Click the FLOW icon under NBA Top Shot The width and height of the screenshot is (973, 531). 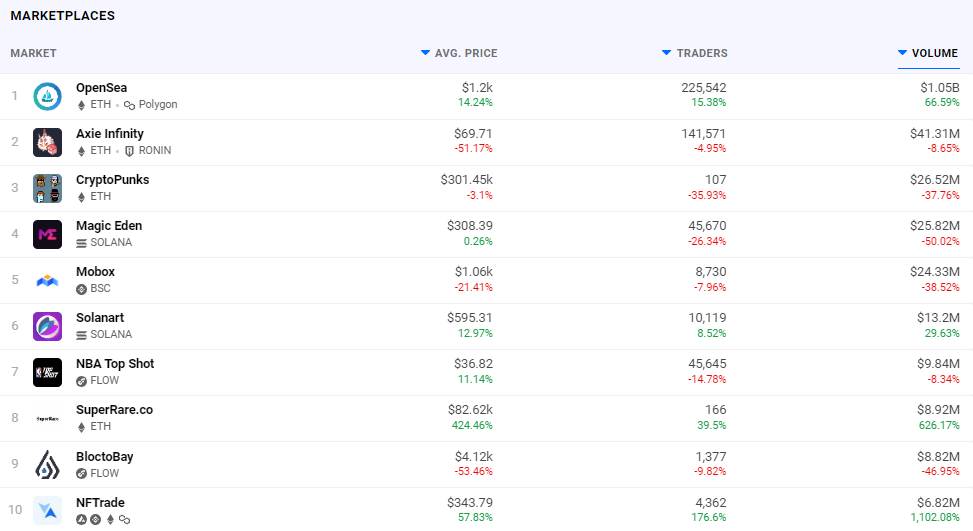pyautogui.click(x=81, y=381)
